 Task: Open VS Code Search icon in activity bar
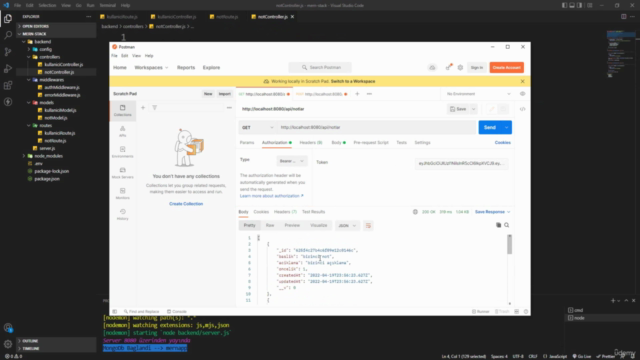click(x=8, y=36)
